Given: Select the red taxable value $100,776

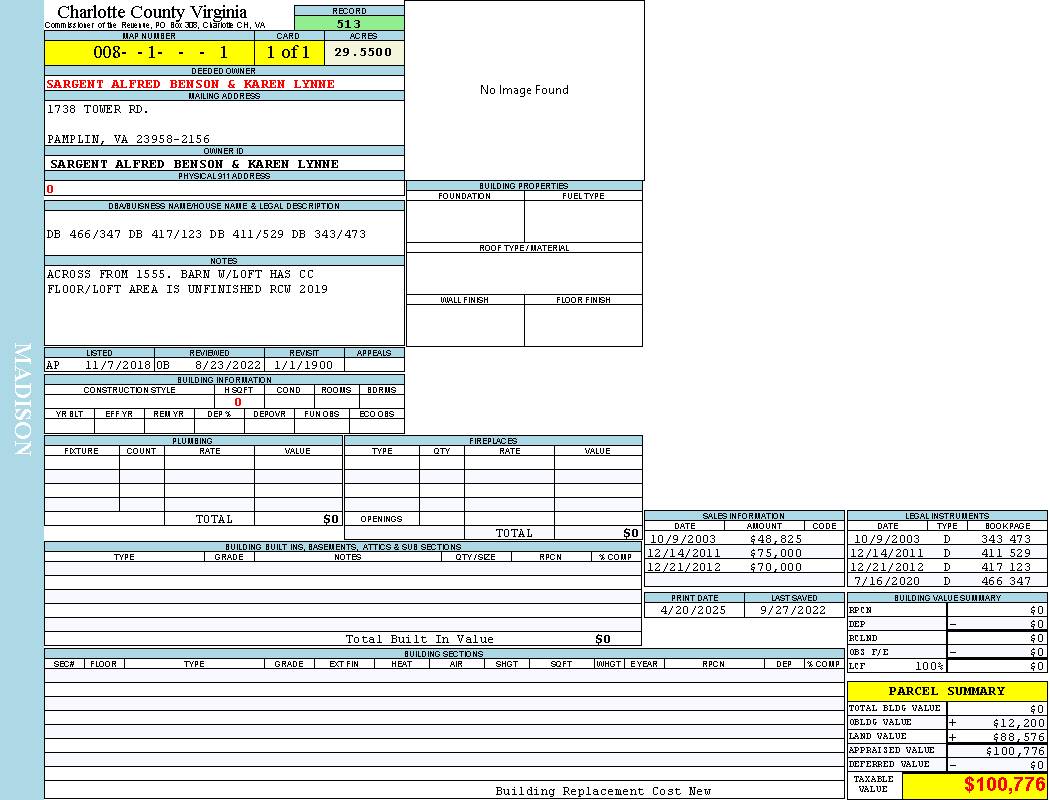Looking at the screenshot, I should click(x=1004, y=786).
